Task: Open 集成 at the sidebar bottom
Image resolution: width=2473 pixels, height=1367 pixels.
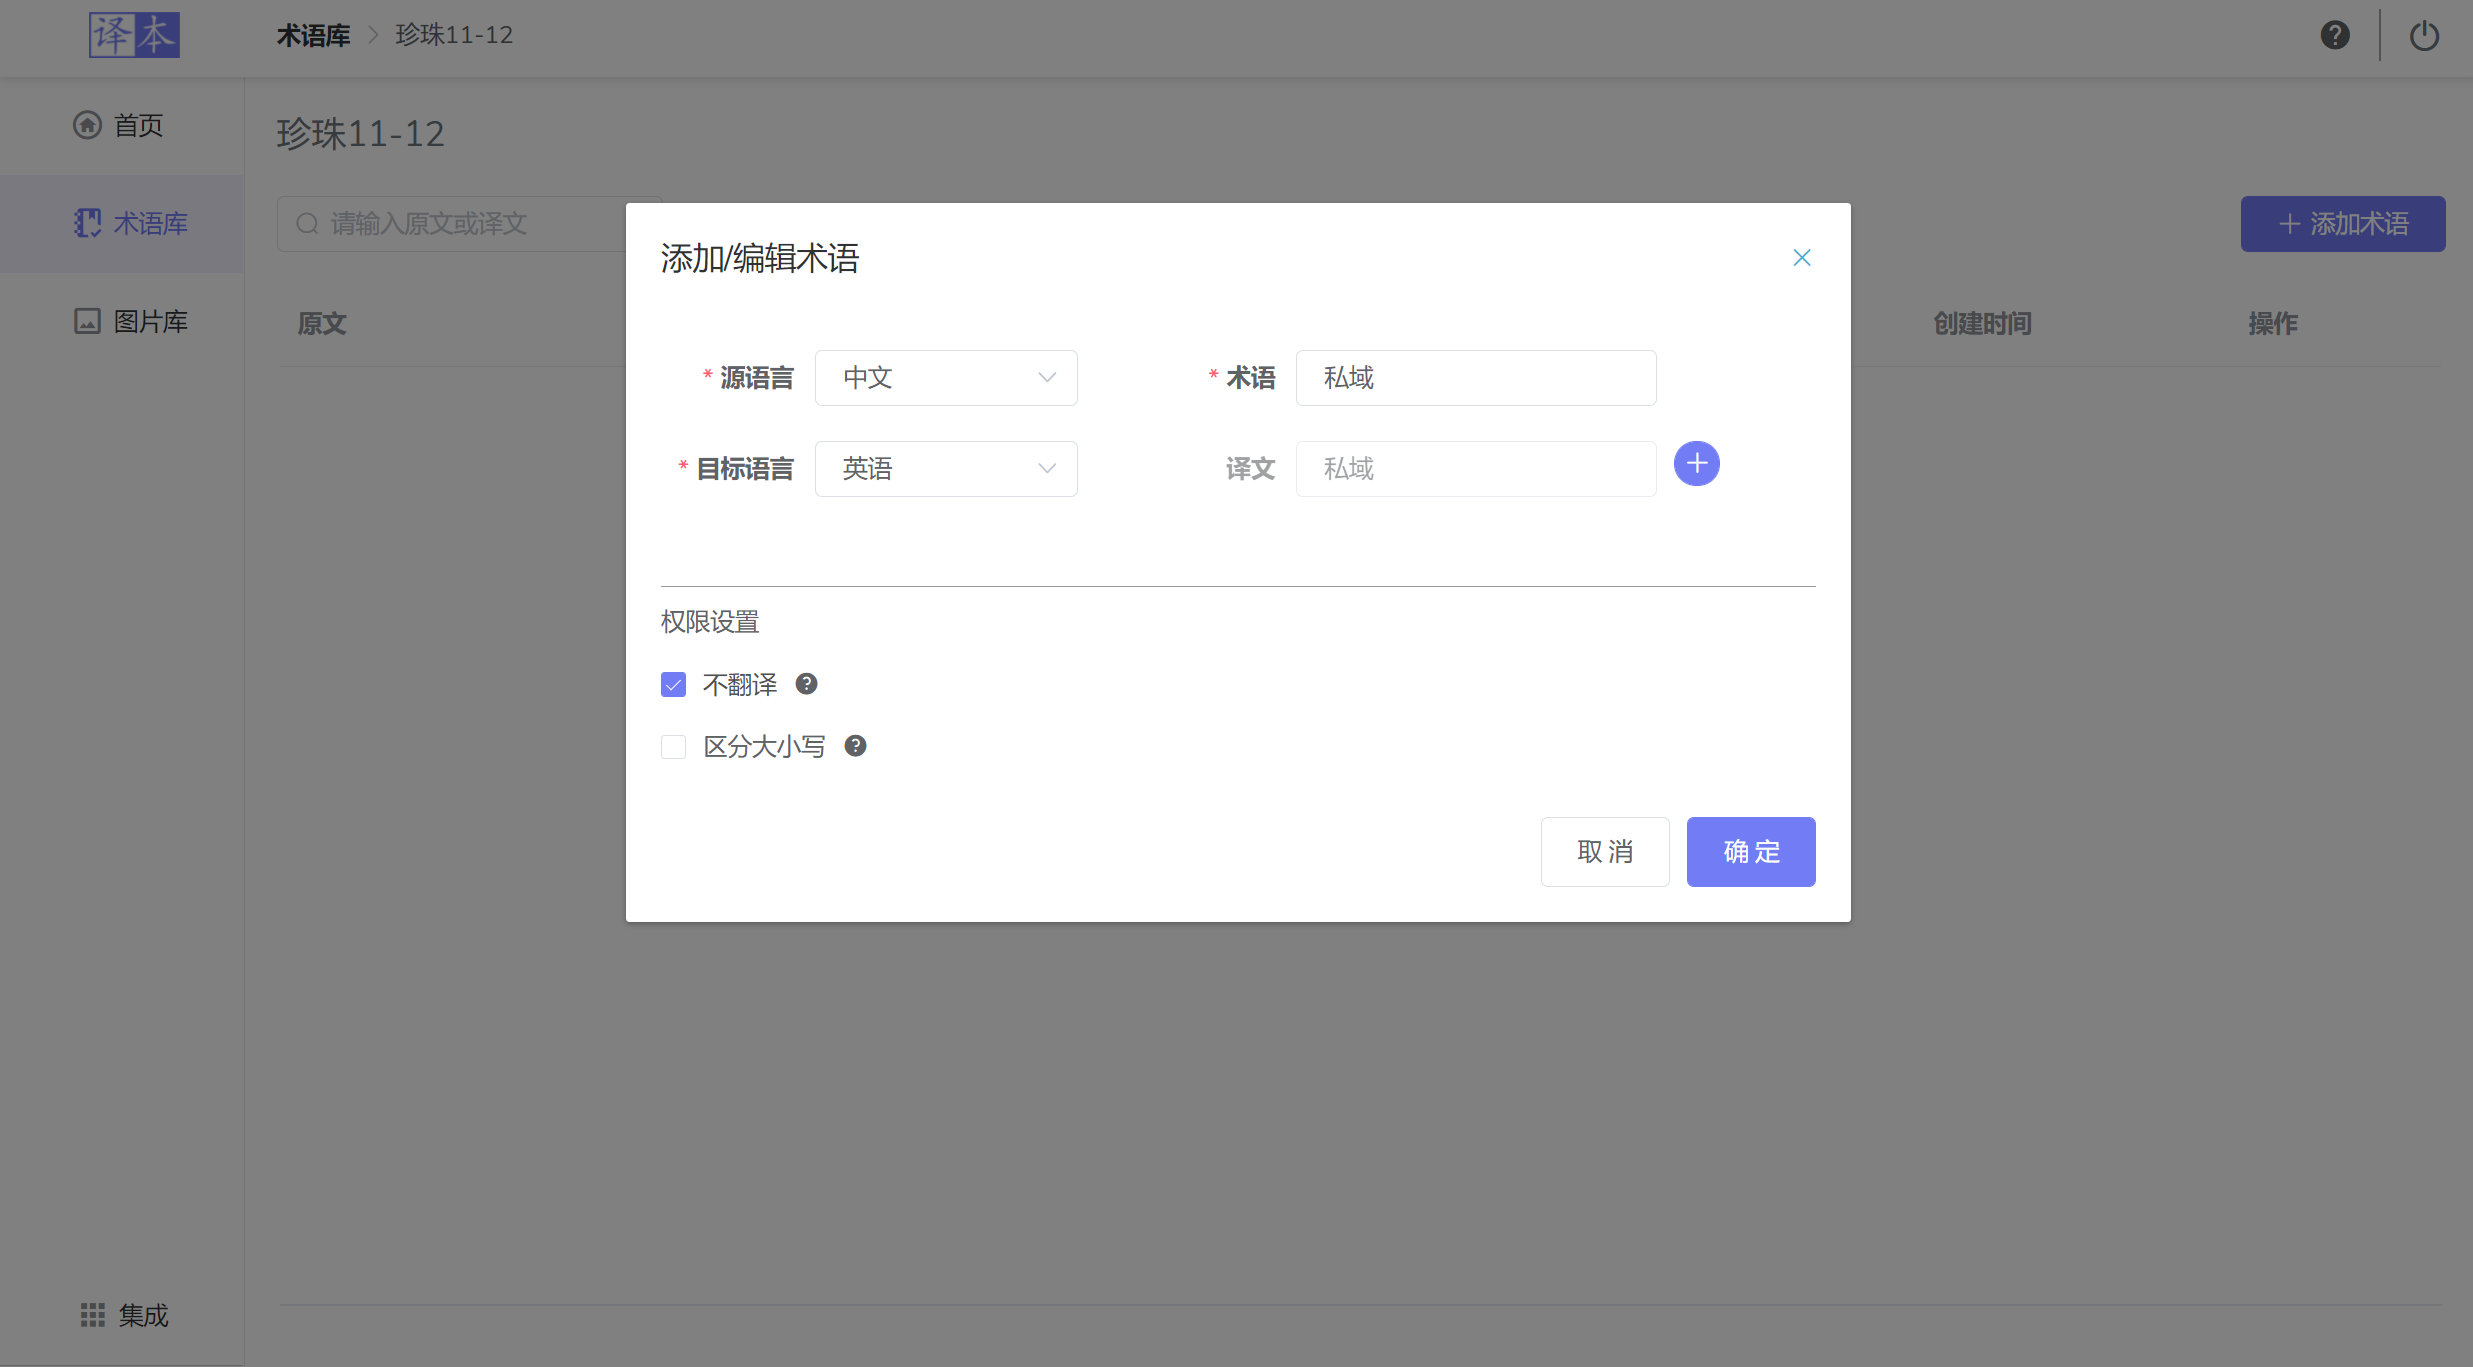Action: [x=124, y=1315]
